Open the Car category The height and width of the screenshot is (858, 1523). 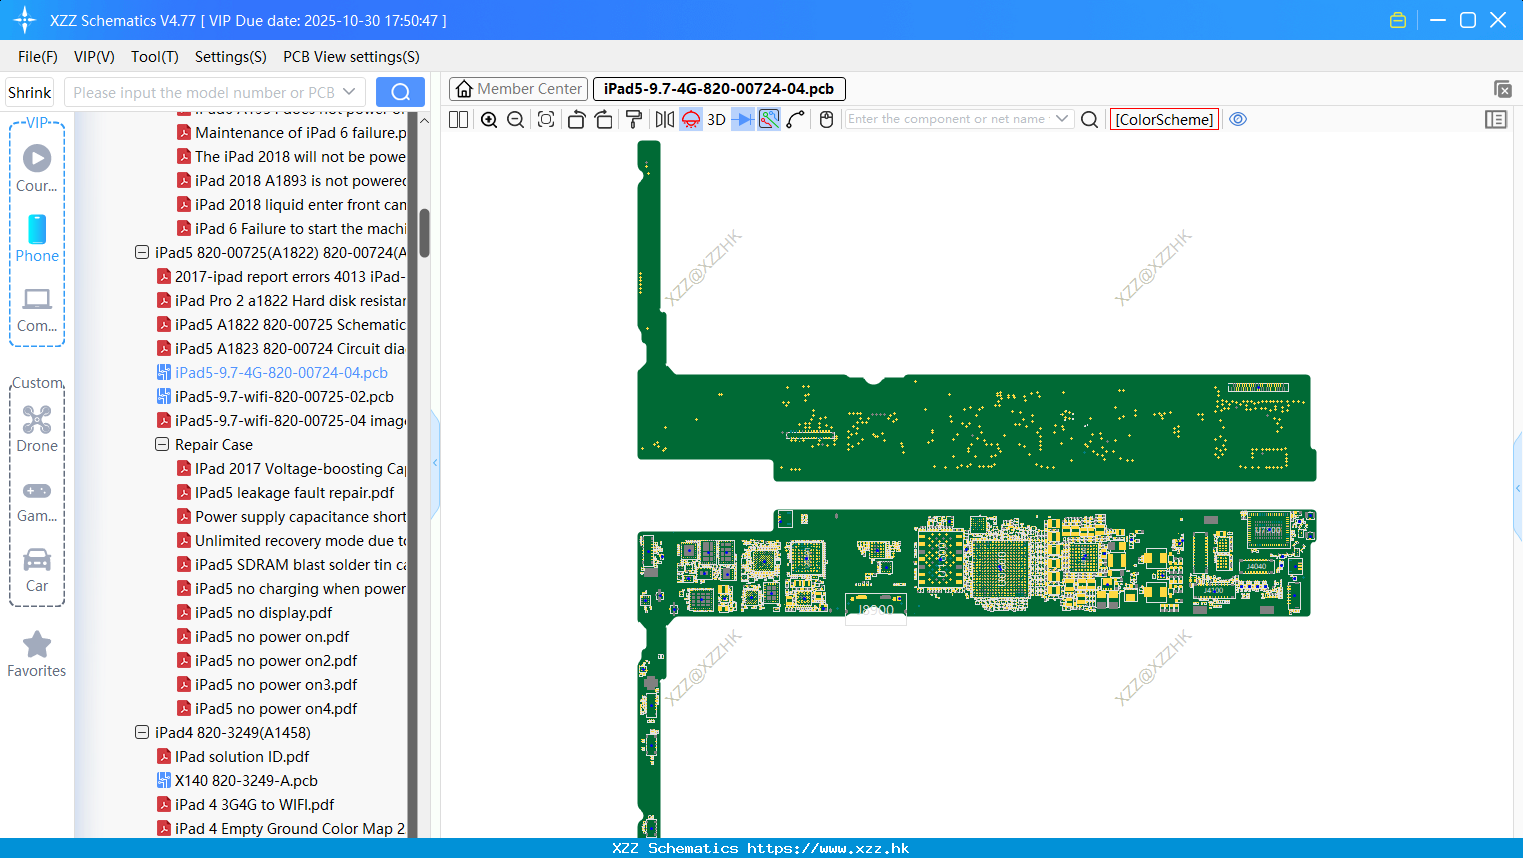pos(37,570)
